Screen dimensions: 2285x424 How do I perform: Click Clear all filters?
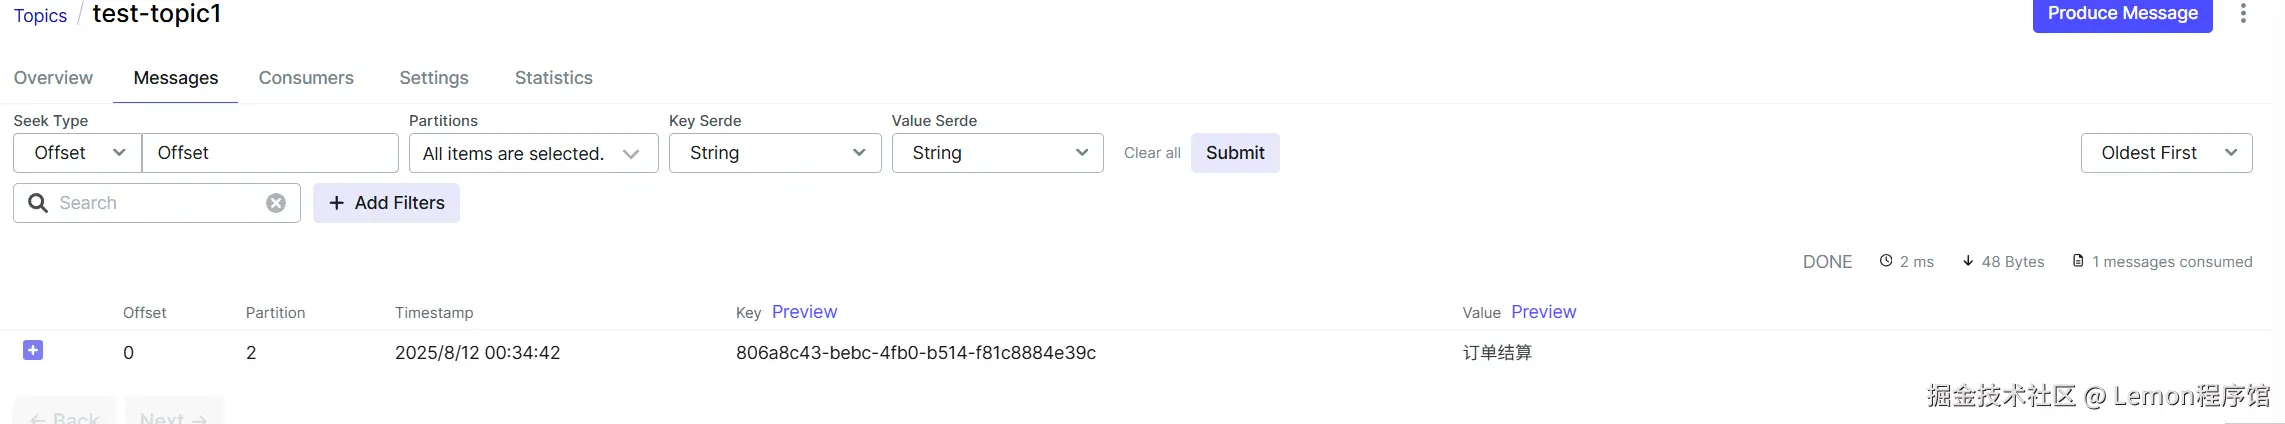tap(1152, 153)
